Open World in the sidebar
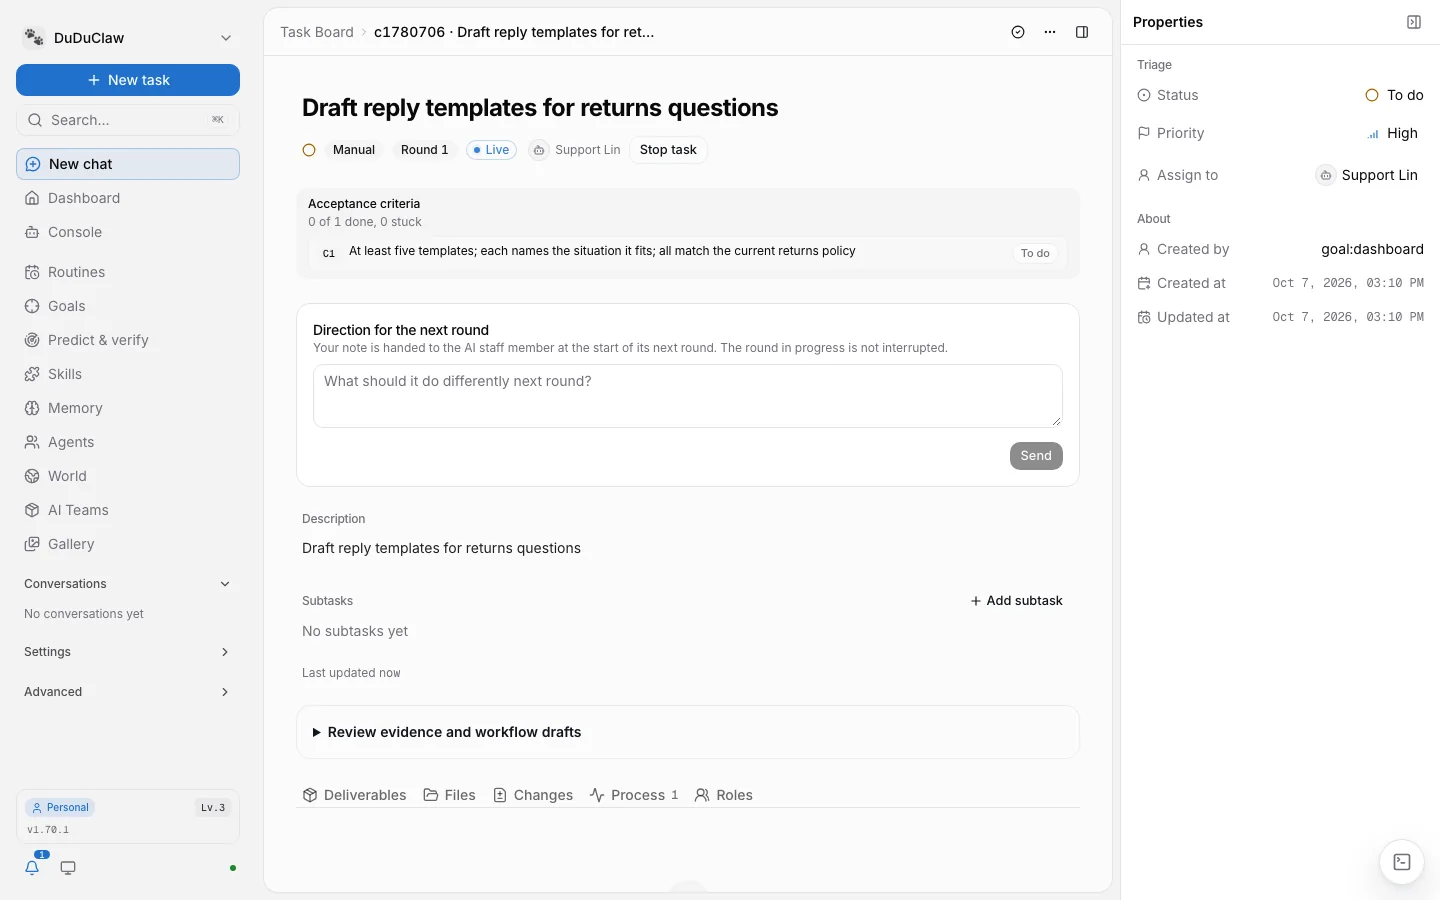This screenshot has height=900, width=1440. click(x=128, y=476)
